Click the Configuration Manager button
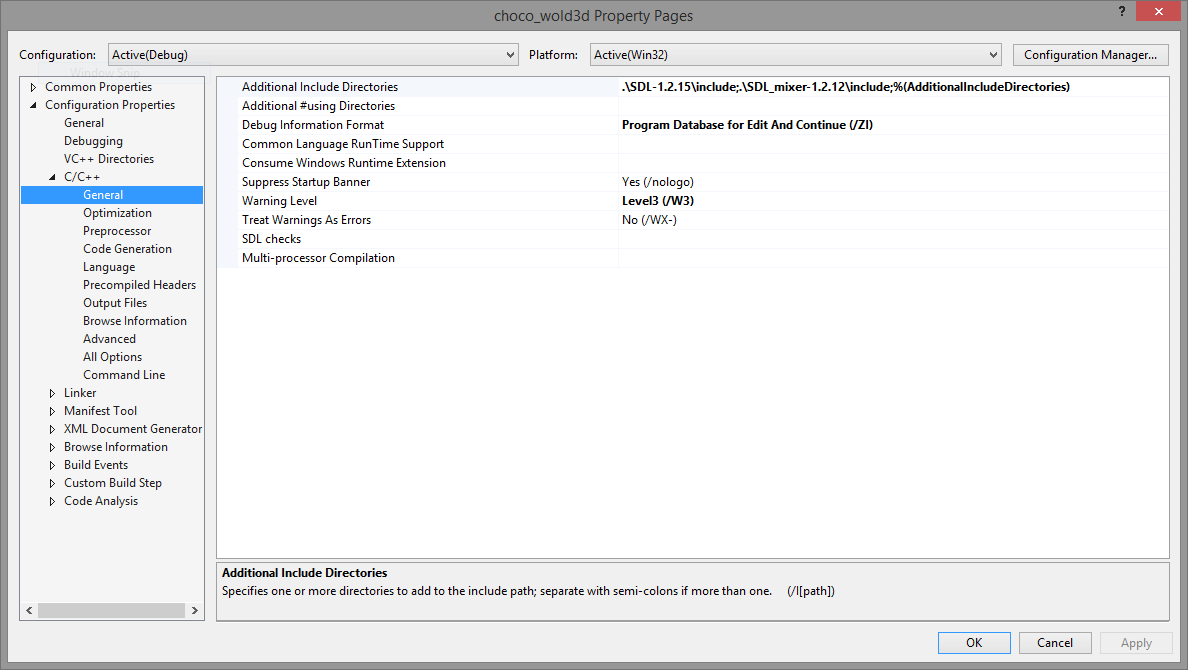 (x=1090, y=55)
